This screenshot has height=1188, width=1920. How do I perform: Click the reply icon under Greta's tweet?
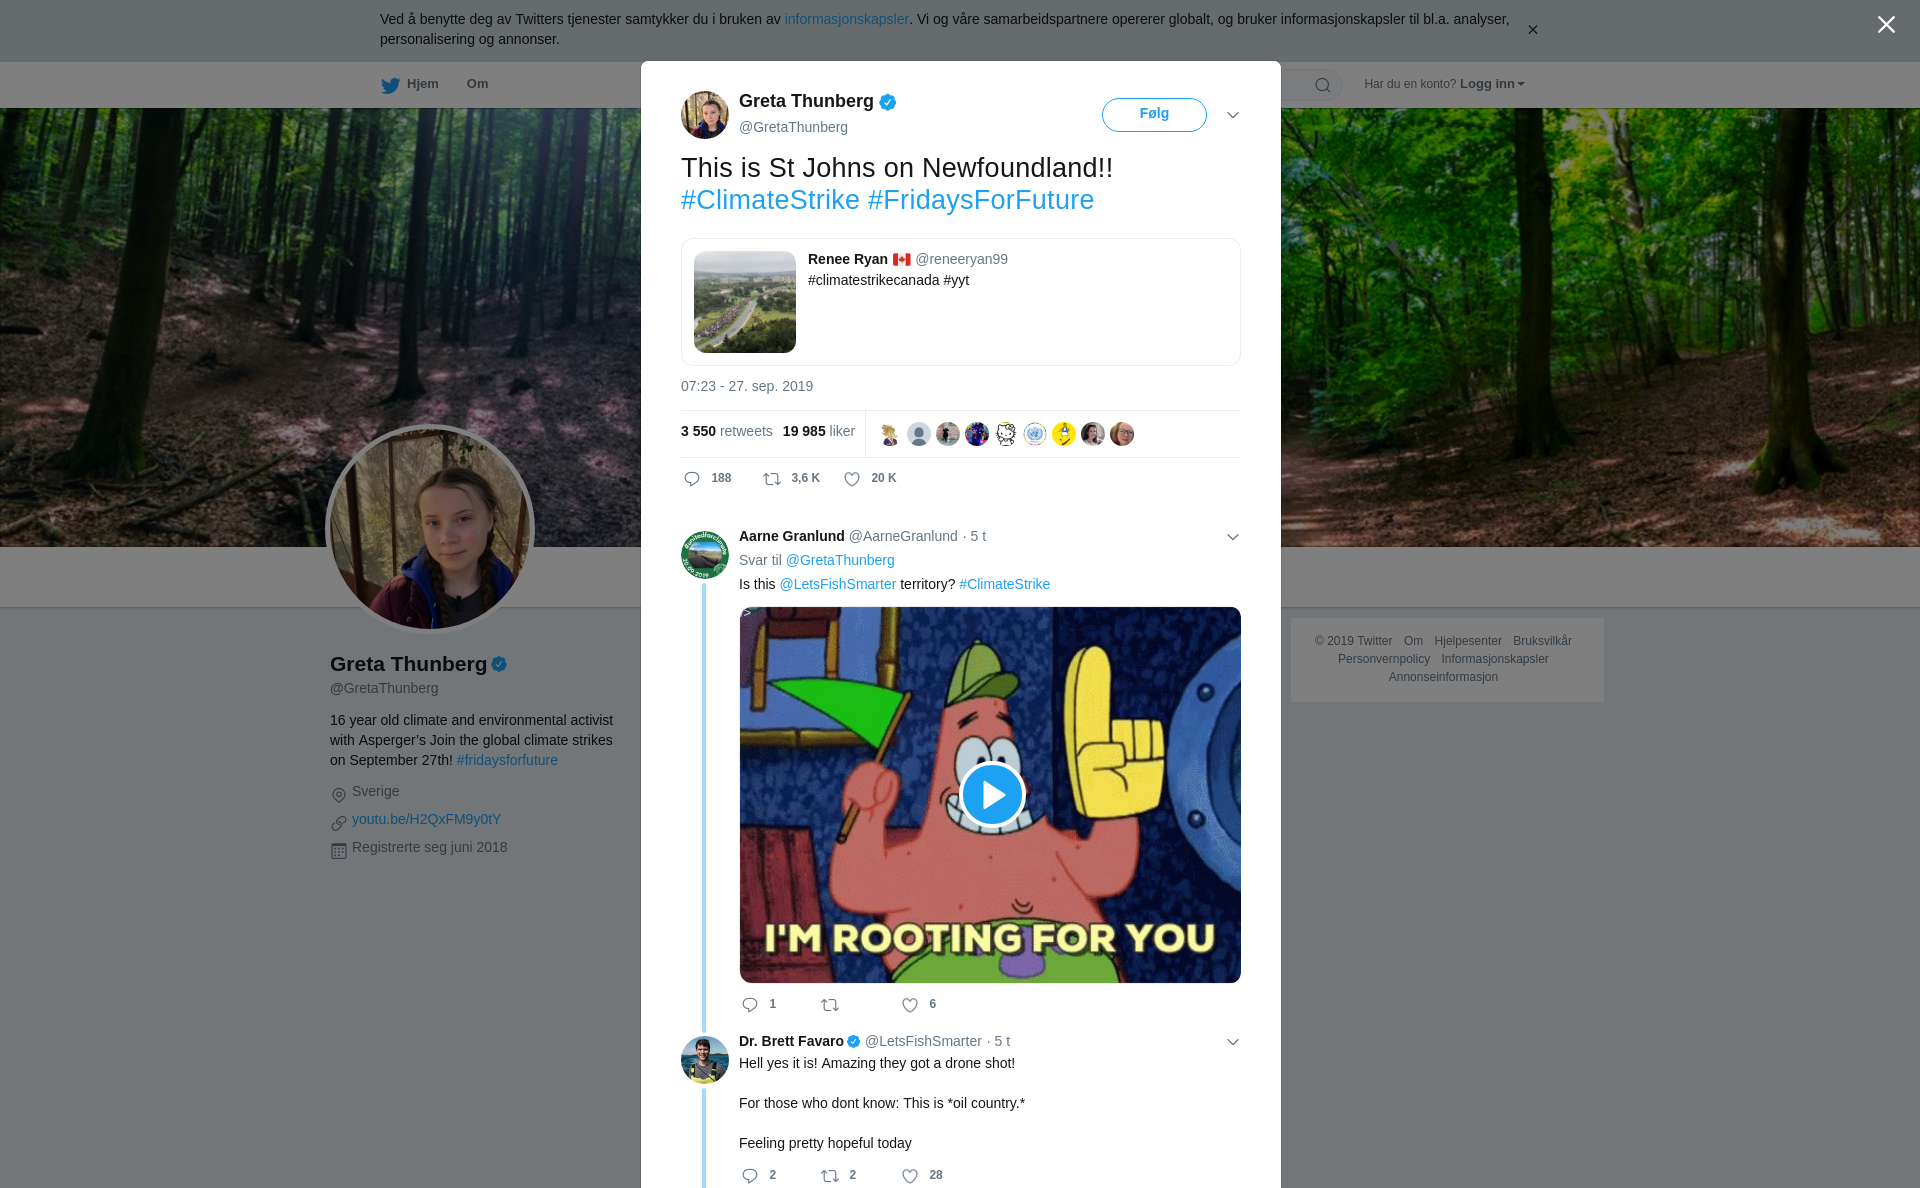(692, 479)
